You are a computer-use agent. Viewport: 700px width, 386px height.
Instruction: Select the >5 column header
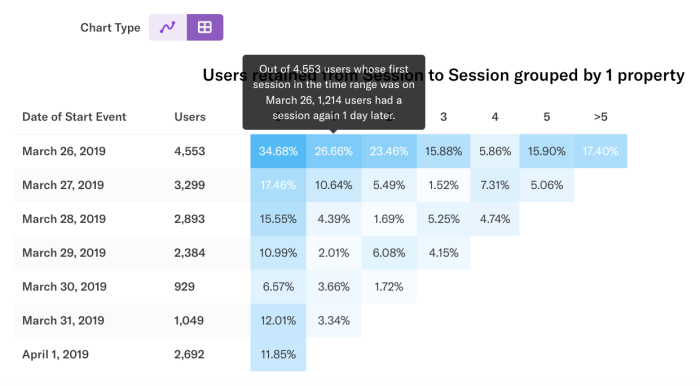(600, 117)
